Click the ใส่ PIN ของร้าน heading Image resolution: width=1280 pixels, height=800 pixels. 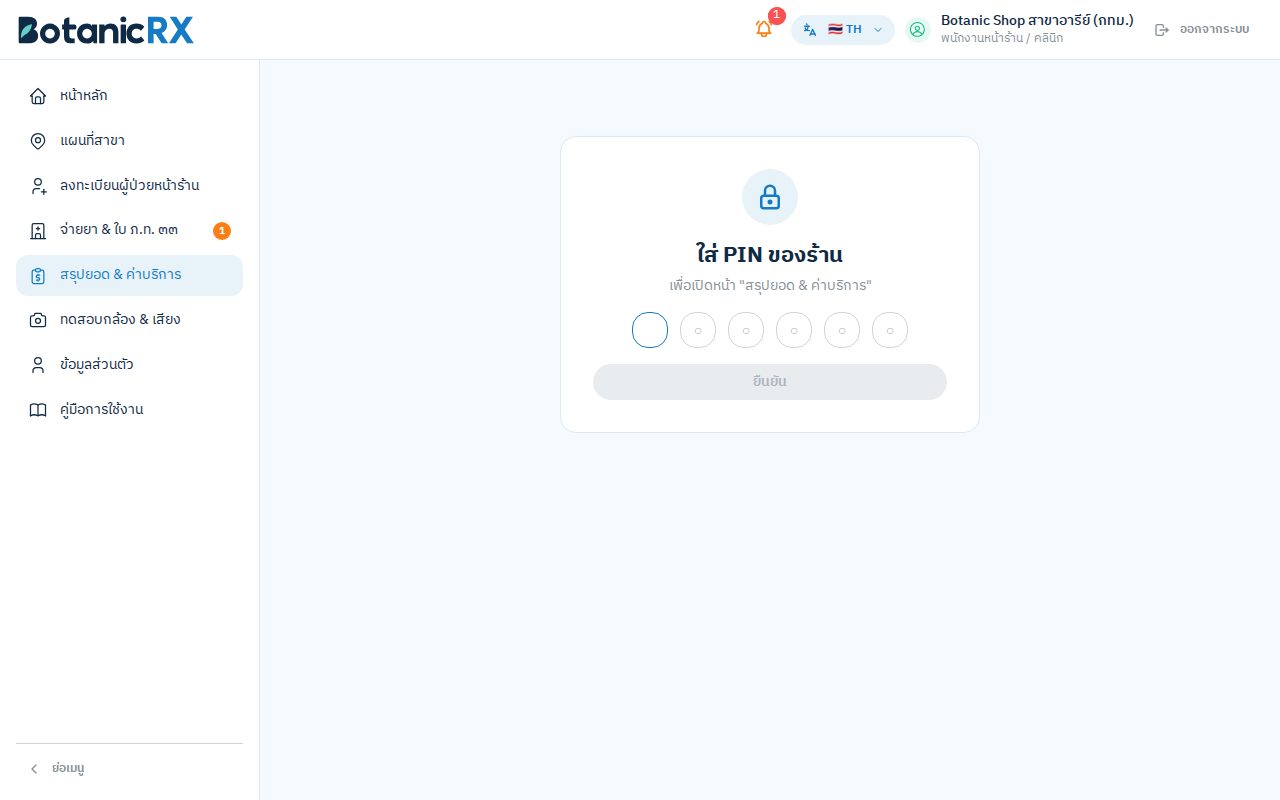[770, 254]
